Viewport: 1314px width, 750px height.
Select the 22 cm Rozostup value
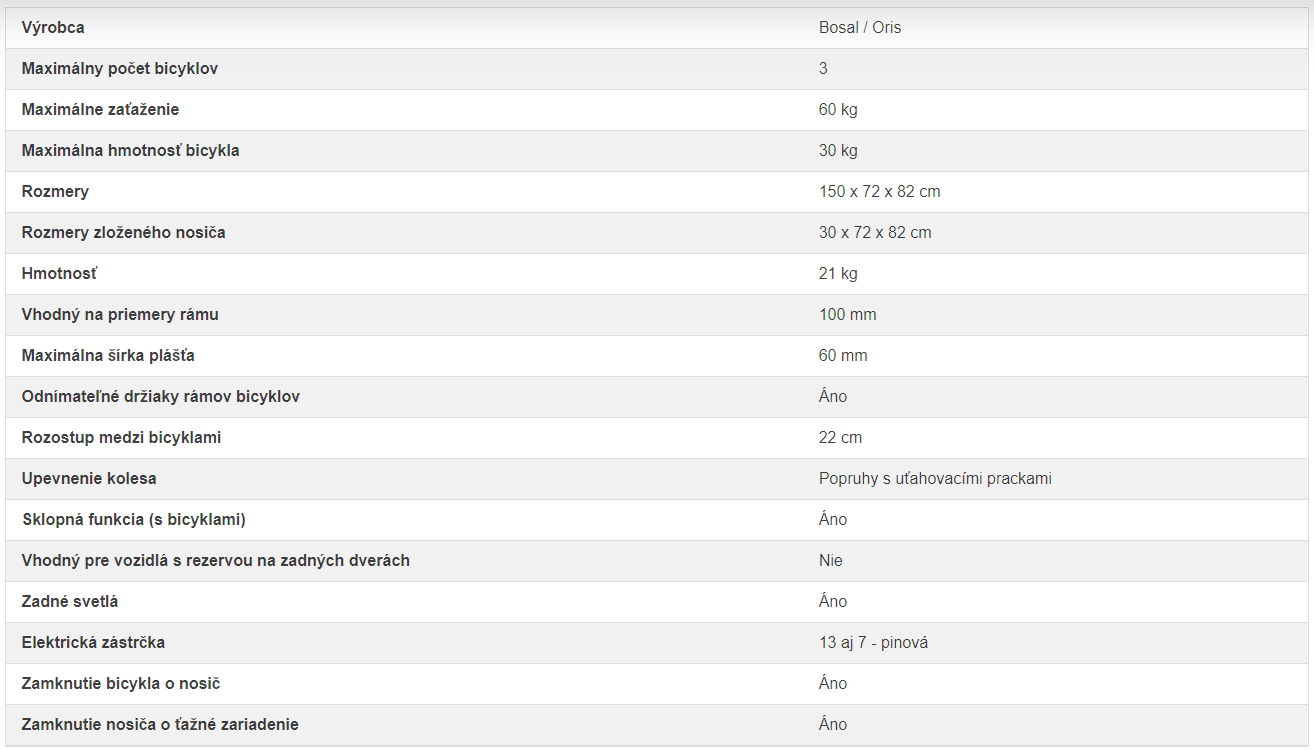pos(840,438)
